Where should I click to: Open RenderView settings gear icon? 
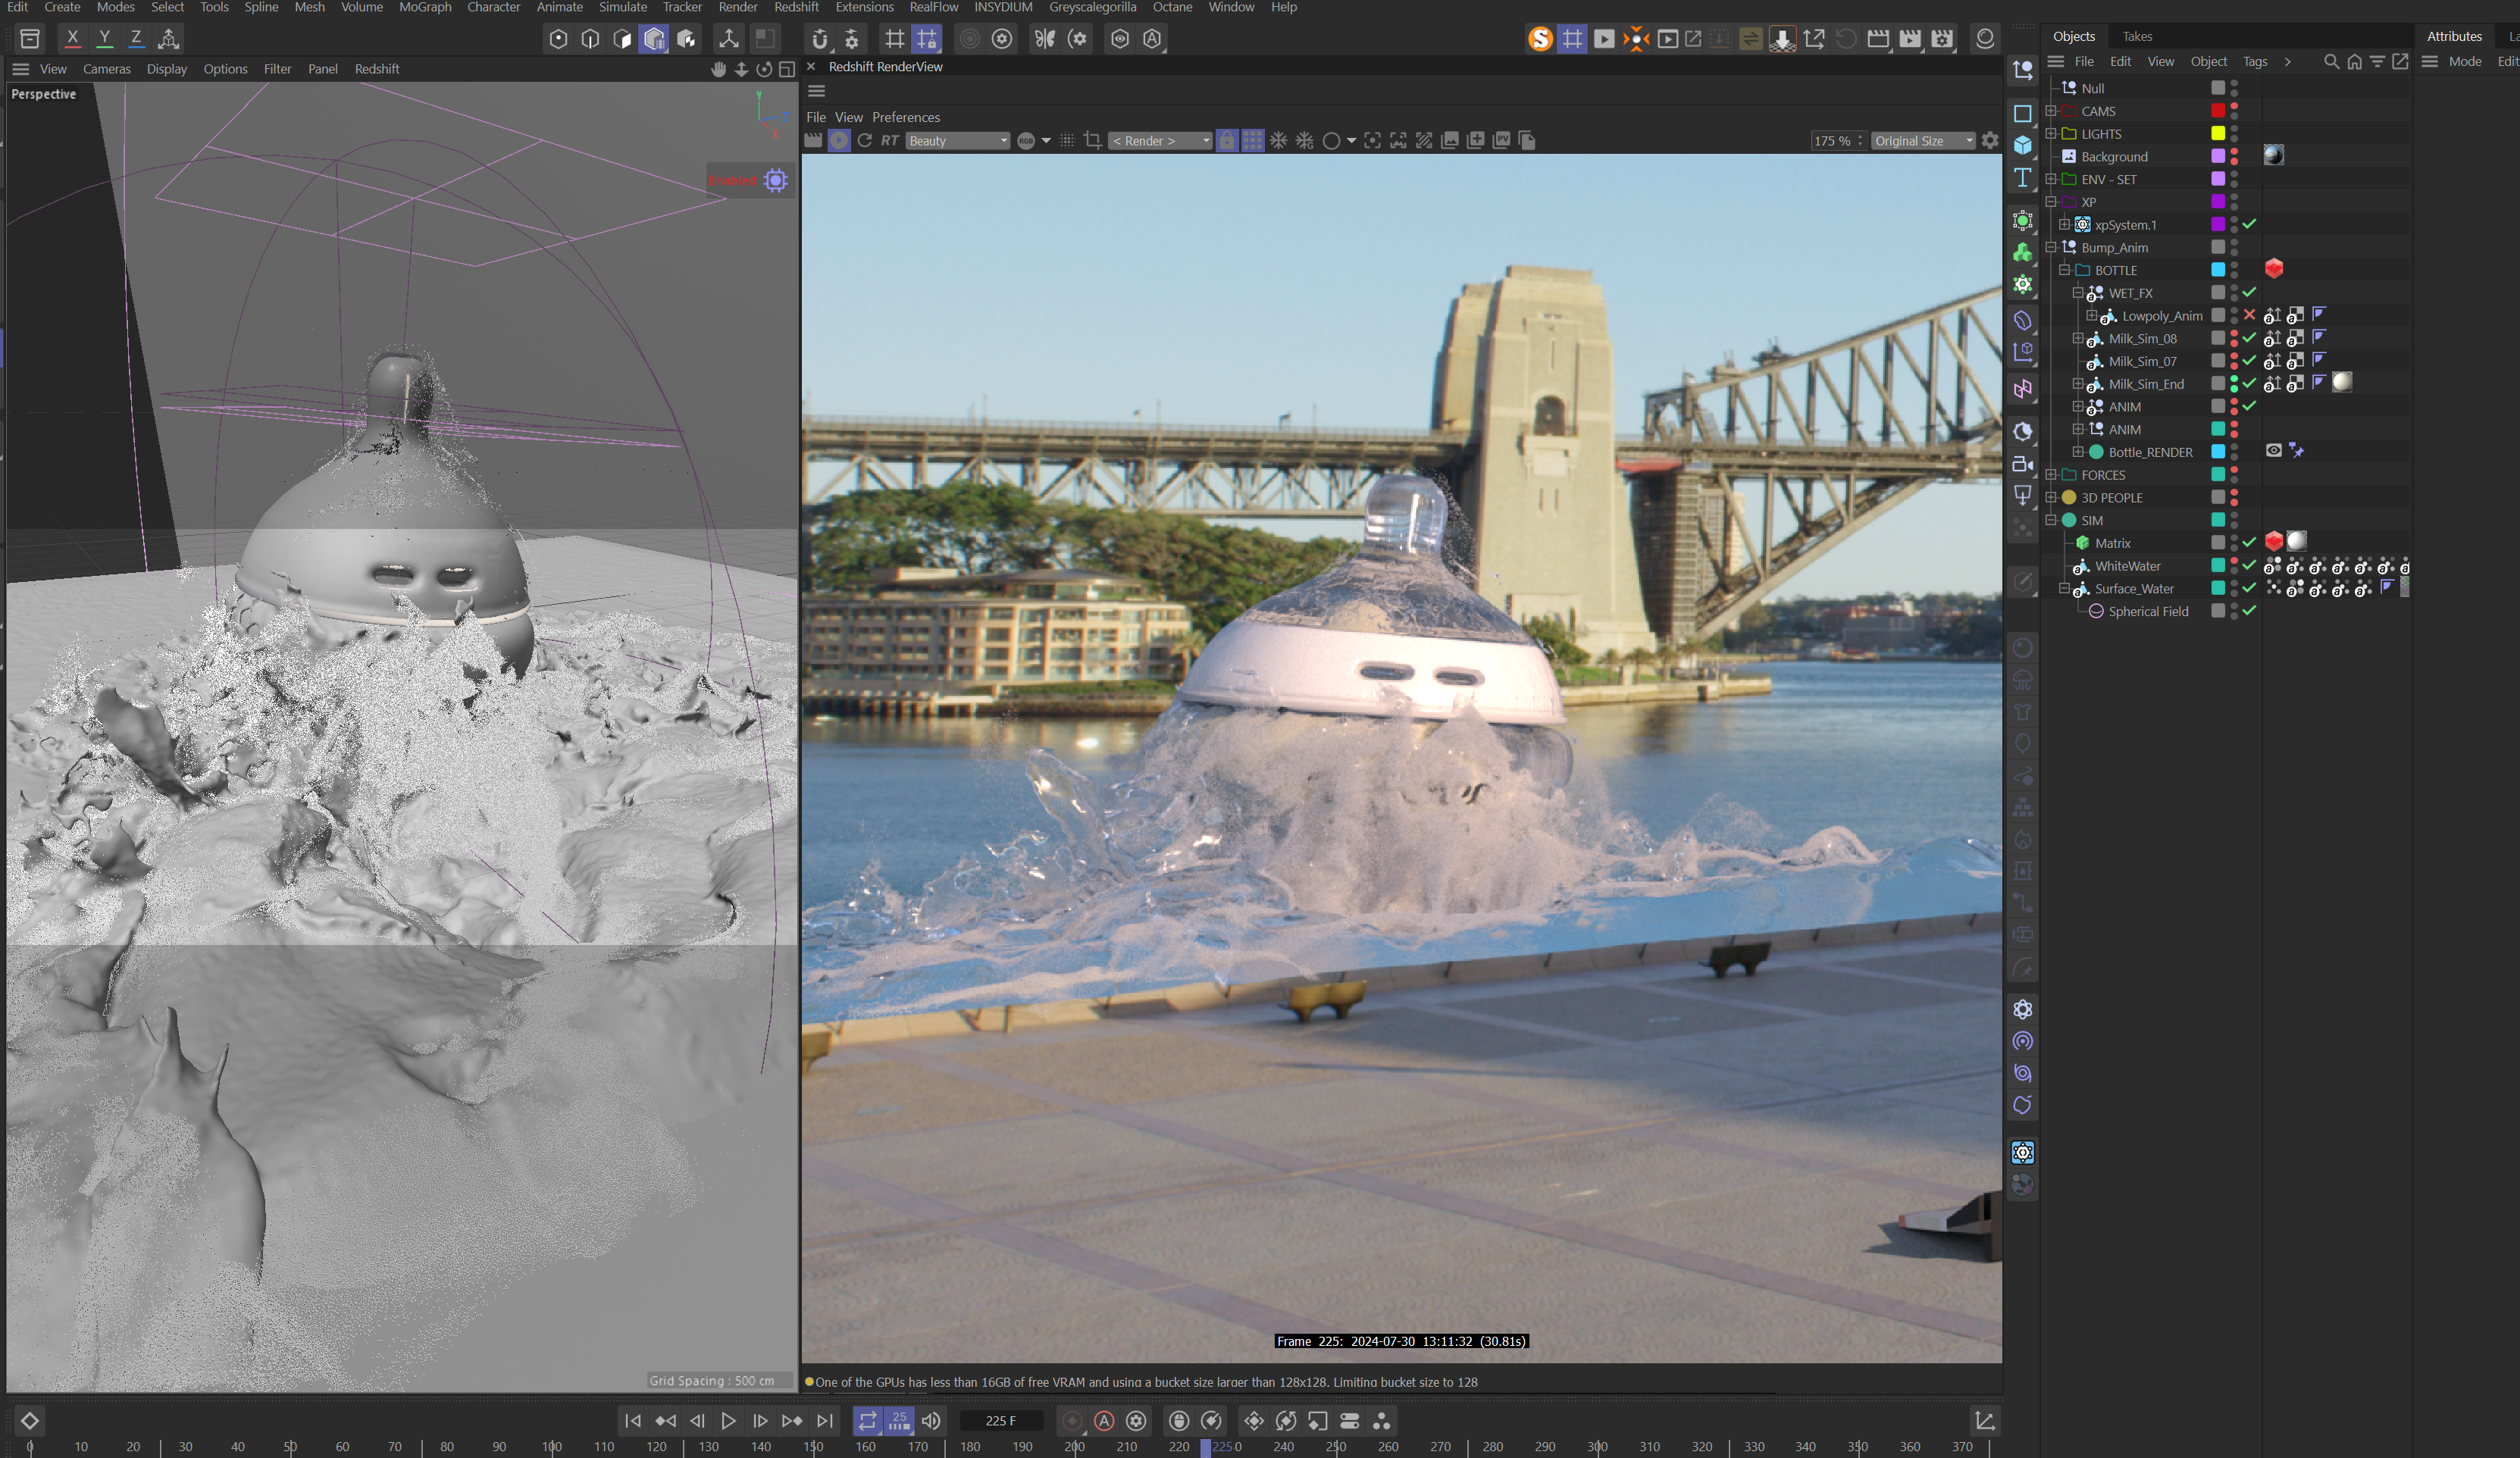coord(1990,141)
